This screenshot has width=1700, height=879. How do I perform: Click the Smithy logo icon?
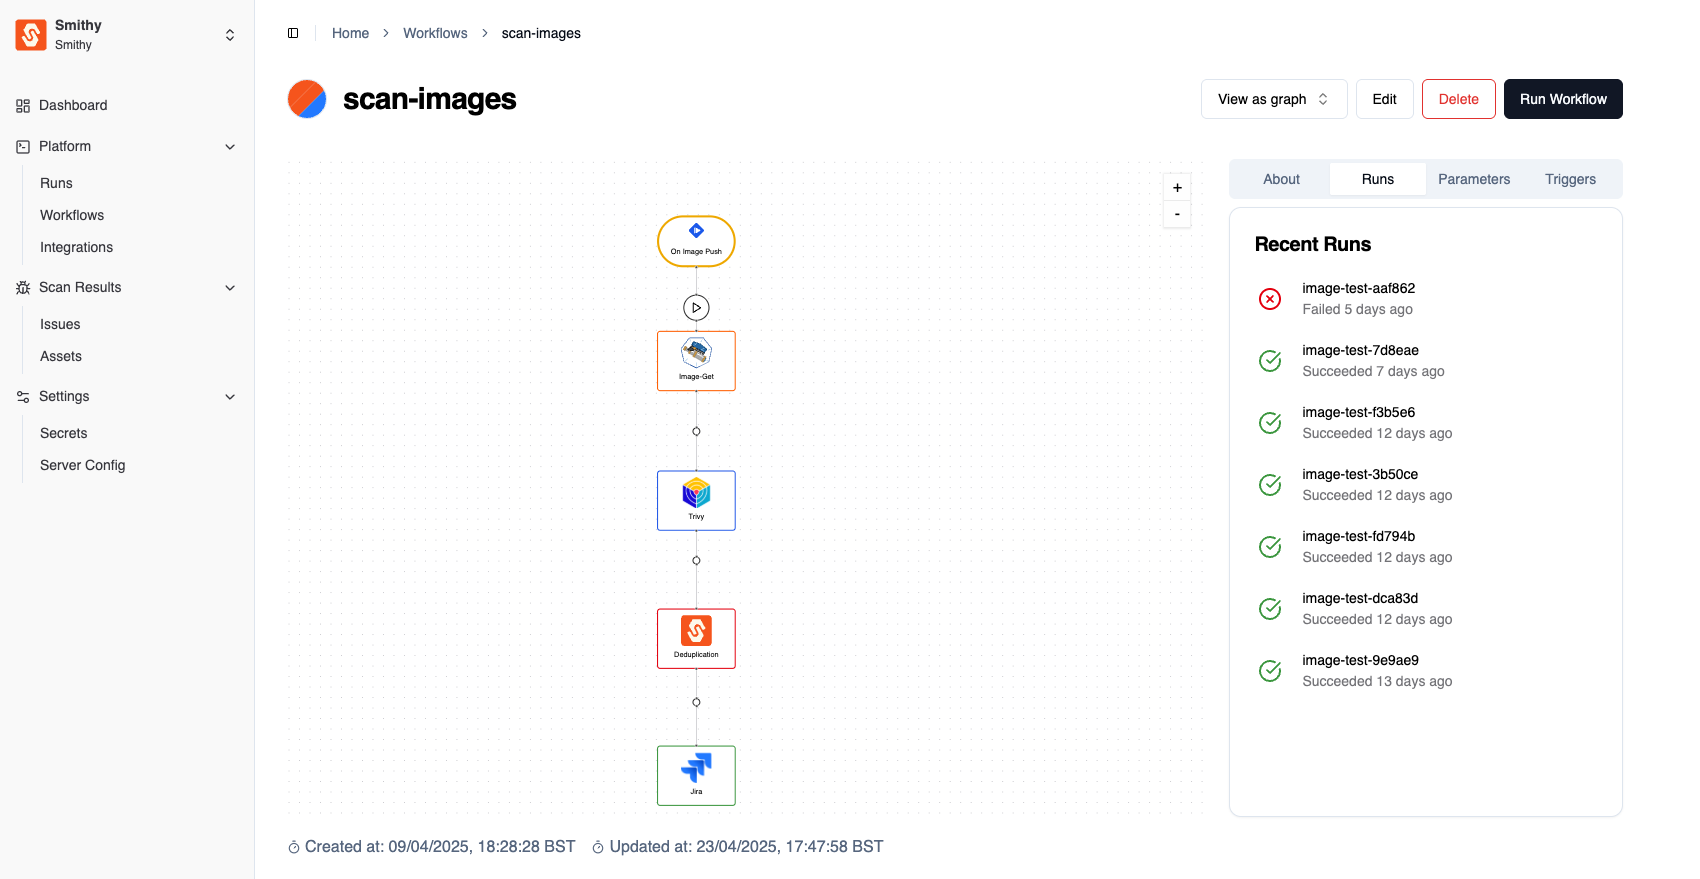(31, 35)
